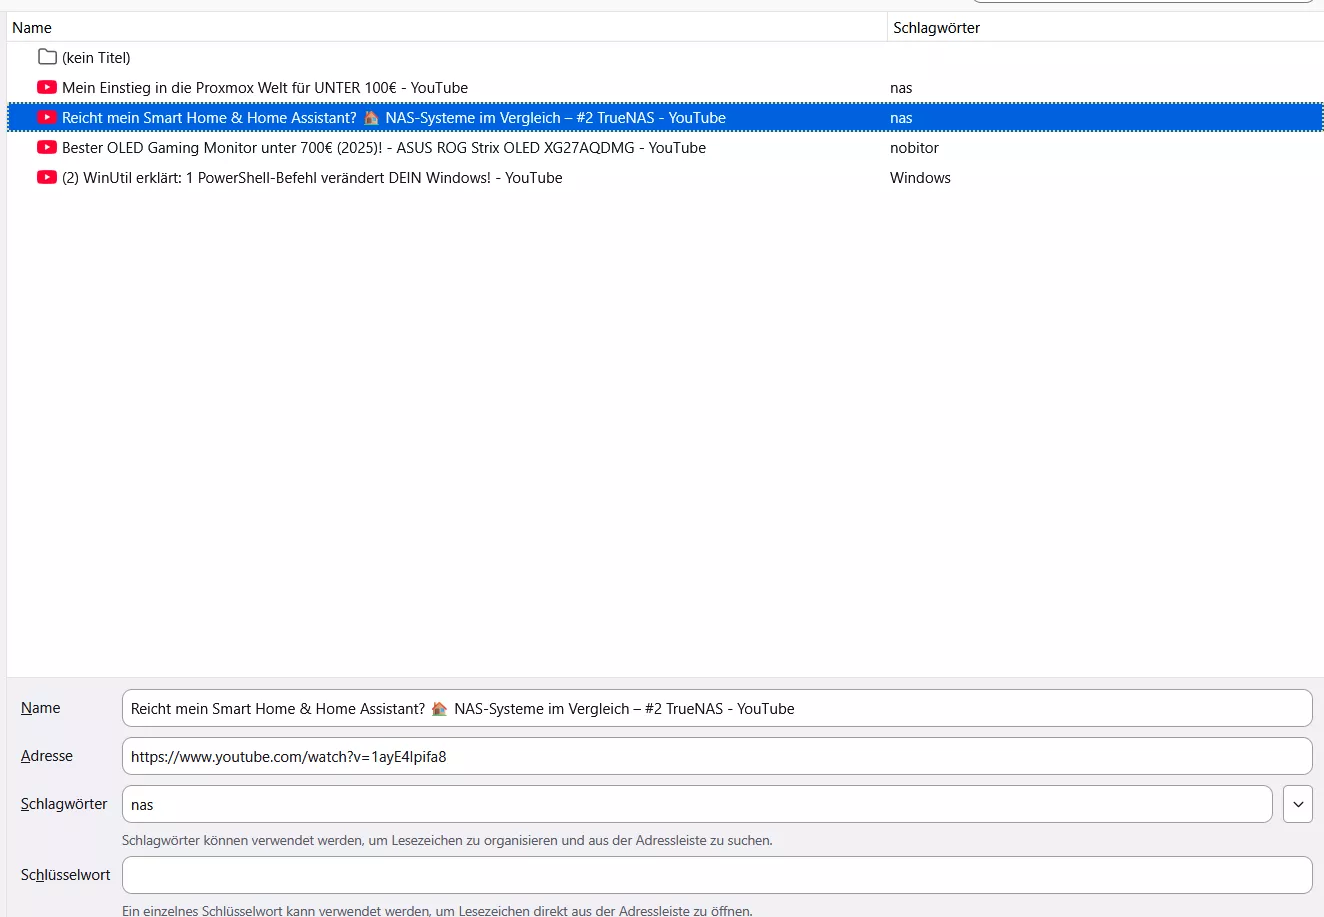The width and height of the screenshot is (1324, 917).
Task: Select the Mein Einstieg in die Proxmox Welt bookmark
Action: coord(665,87)
